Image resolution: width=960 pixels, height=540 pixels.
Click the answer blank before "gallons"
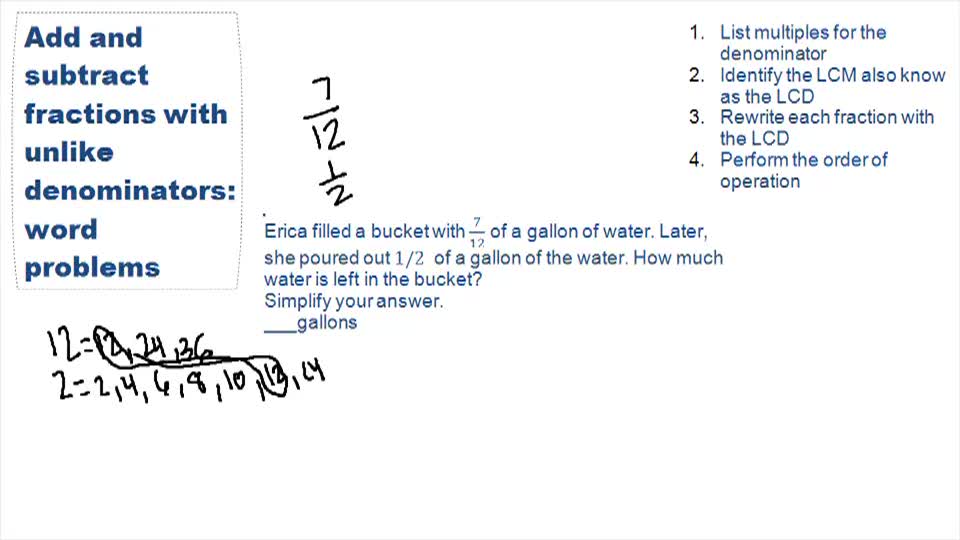pos(280,323)
